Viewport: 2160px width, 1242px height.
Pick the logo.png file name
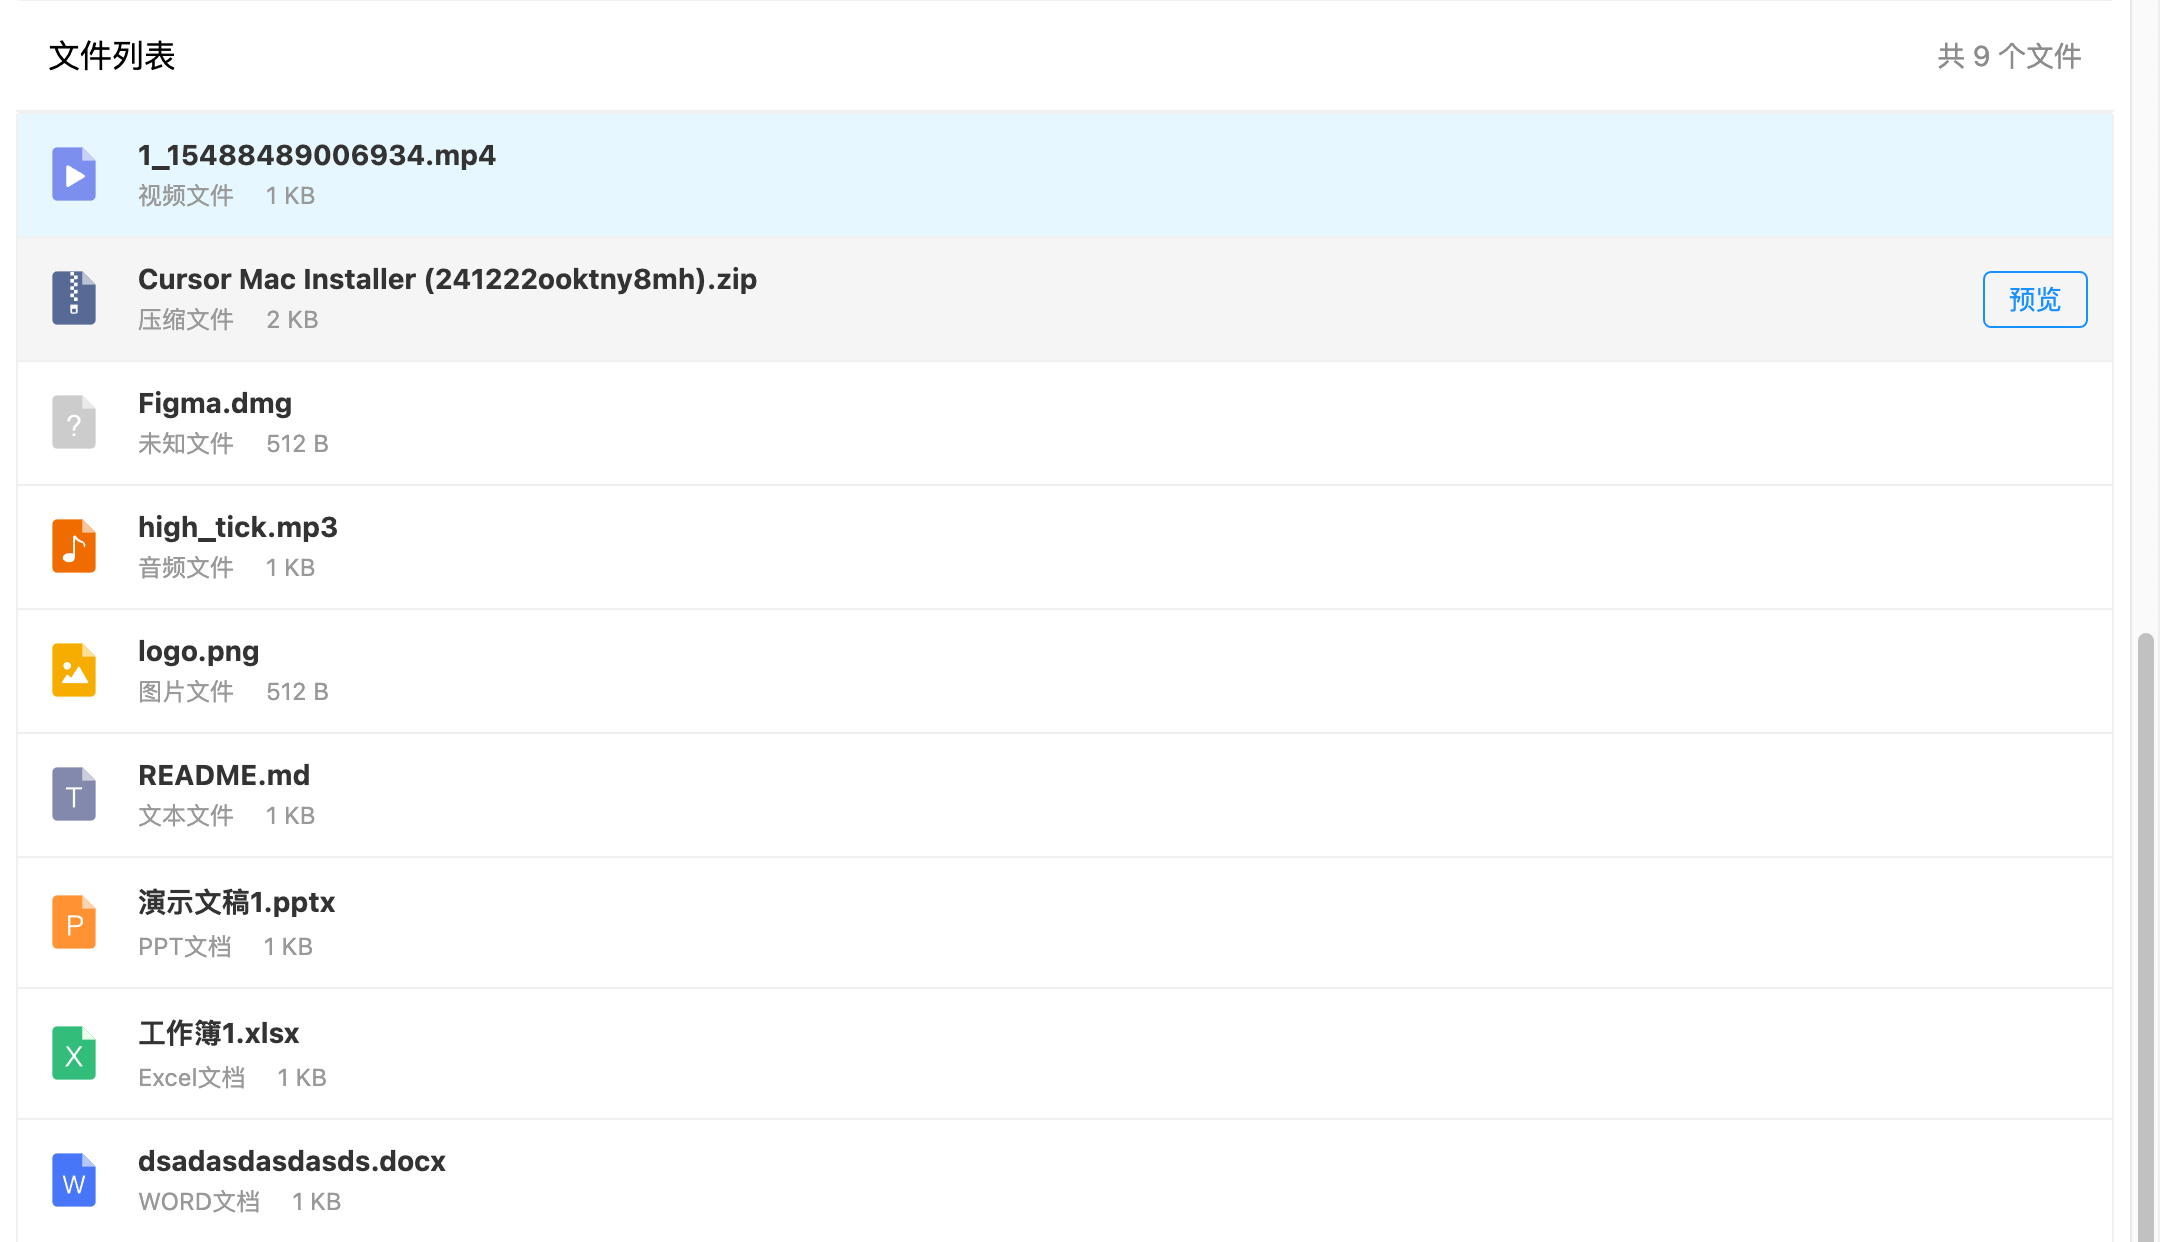click(198, 651)
